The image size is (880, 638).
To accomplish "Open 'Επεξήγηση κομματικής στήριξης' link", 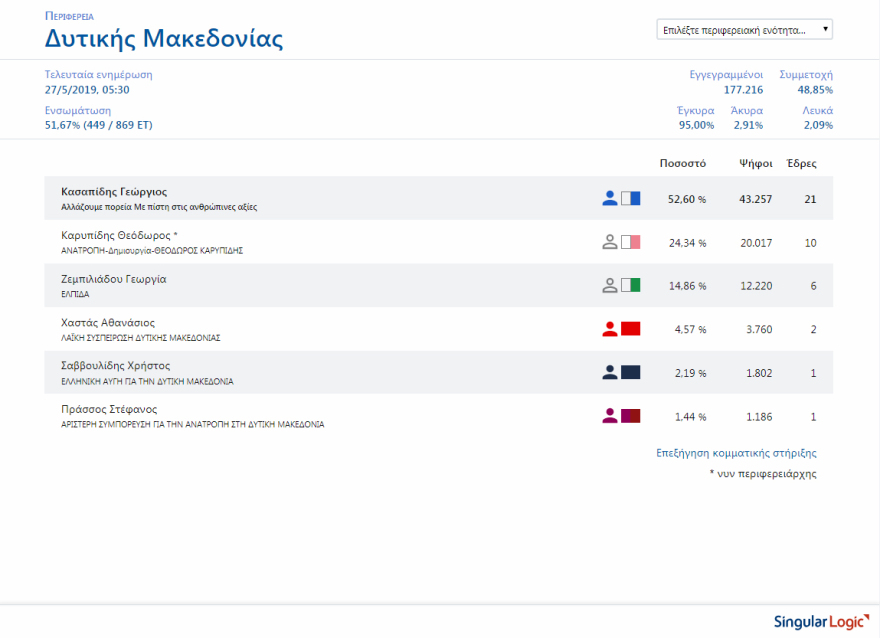I will [736, 453].
